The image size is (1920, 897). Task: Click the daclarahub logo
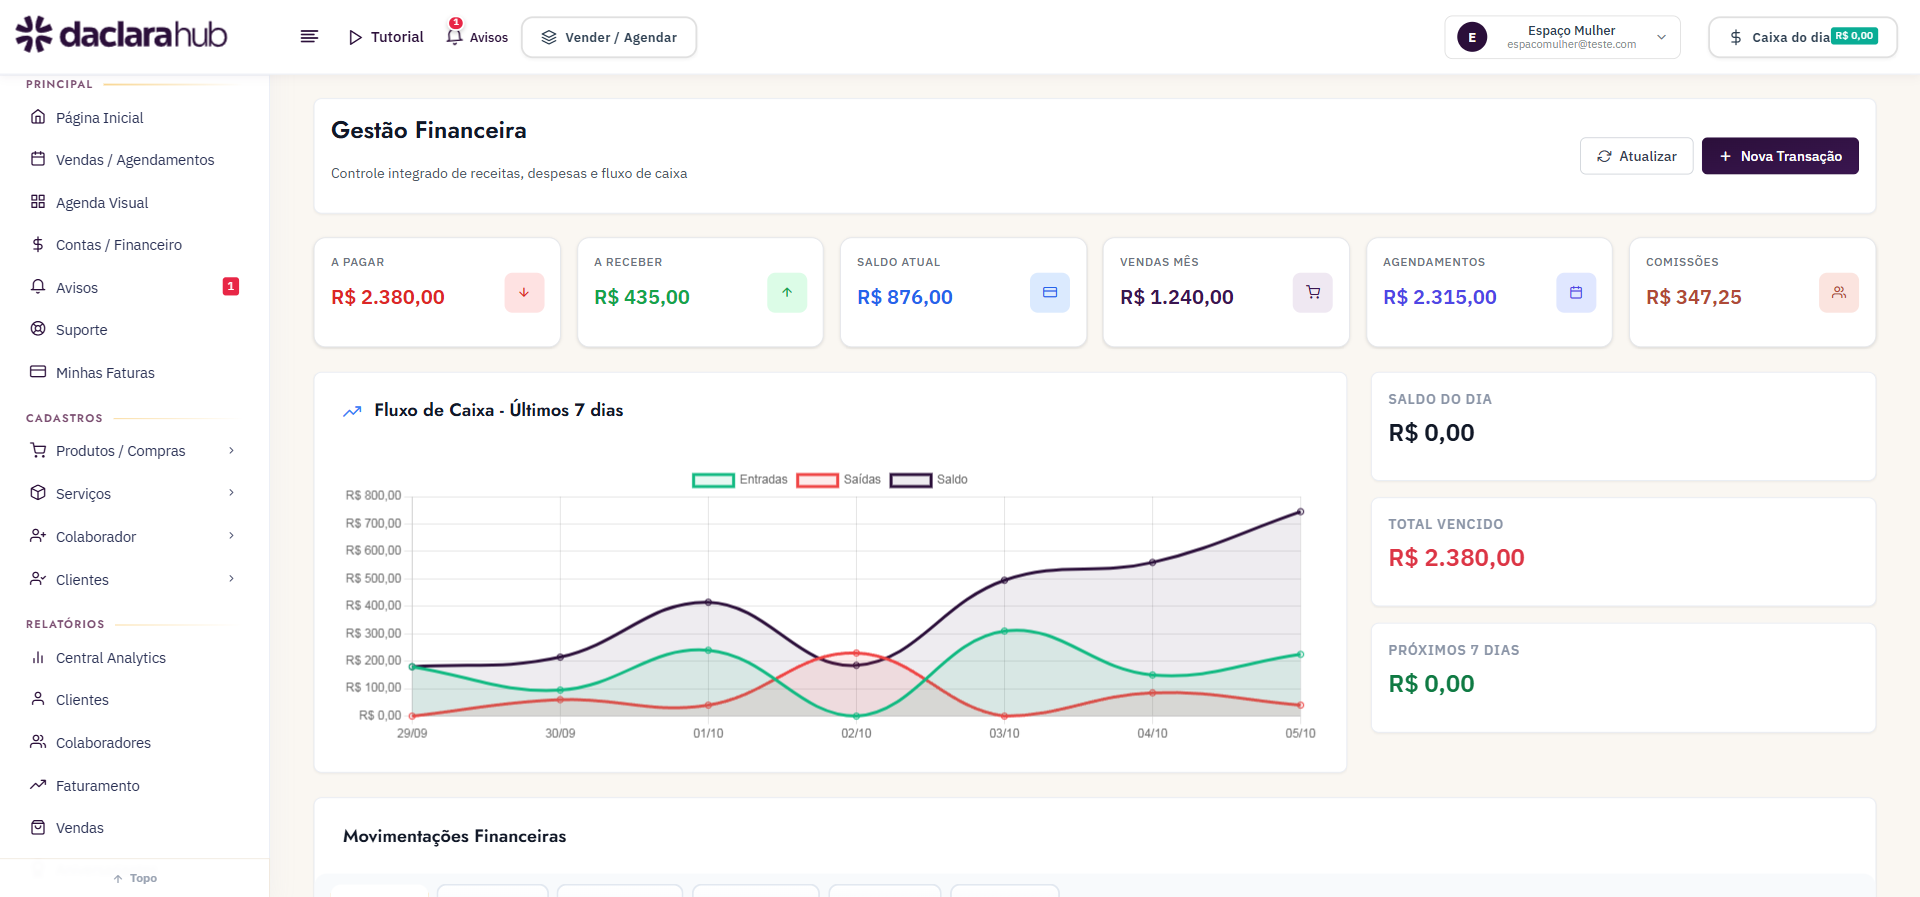121,34
